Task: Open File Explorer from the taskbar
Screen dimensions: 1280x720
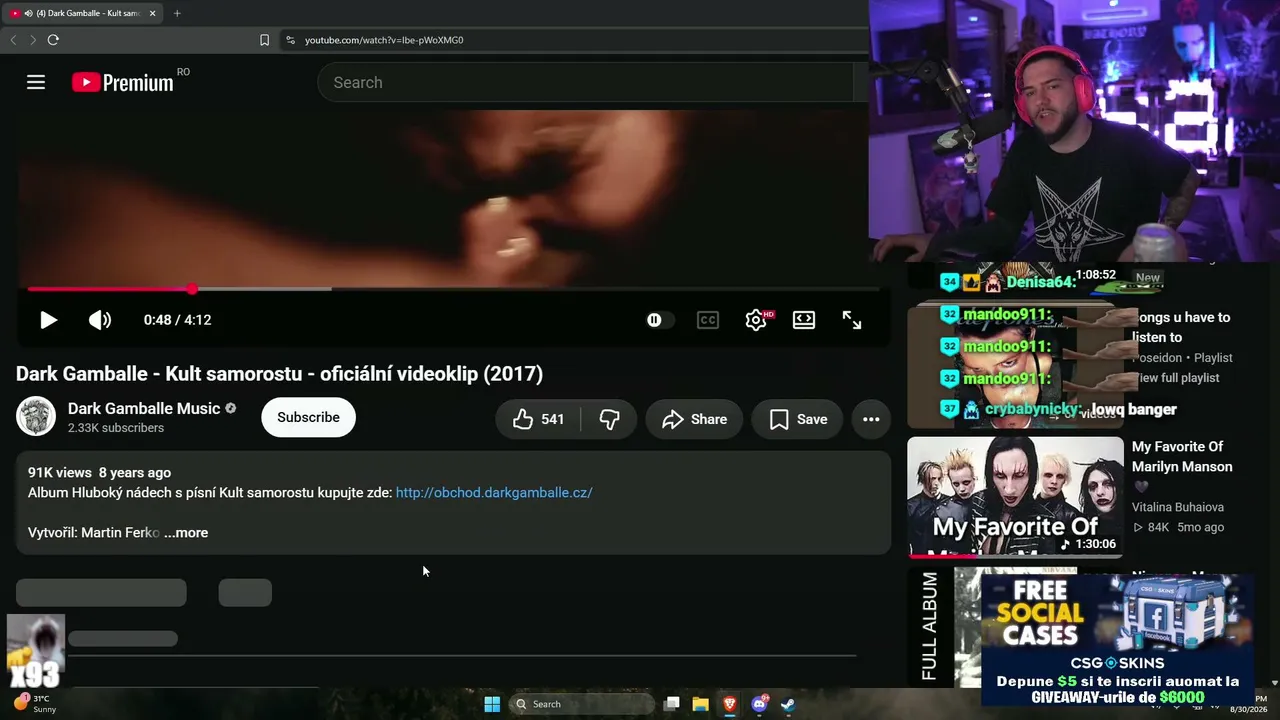Action: [701, 704]
